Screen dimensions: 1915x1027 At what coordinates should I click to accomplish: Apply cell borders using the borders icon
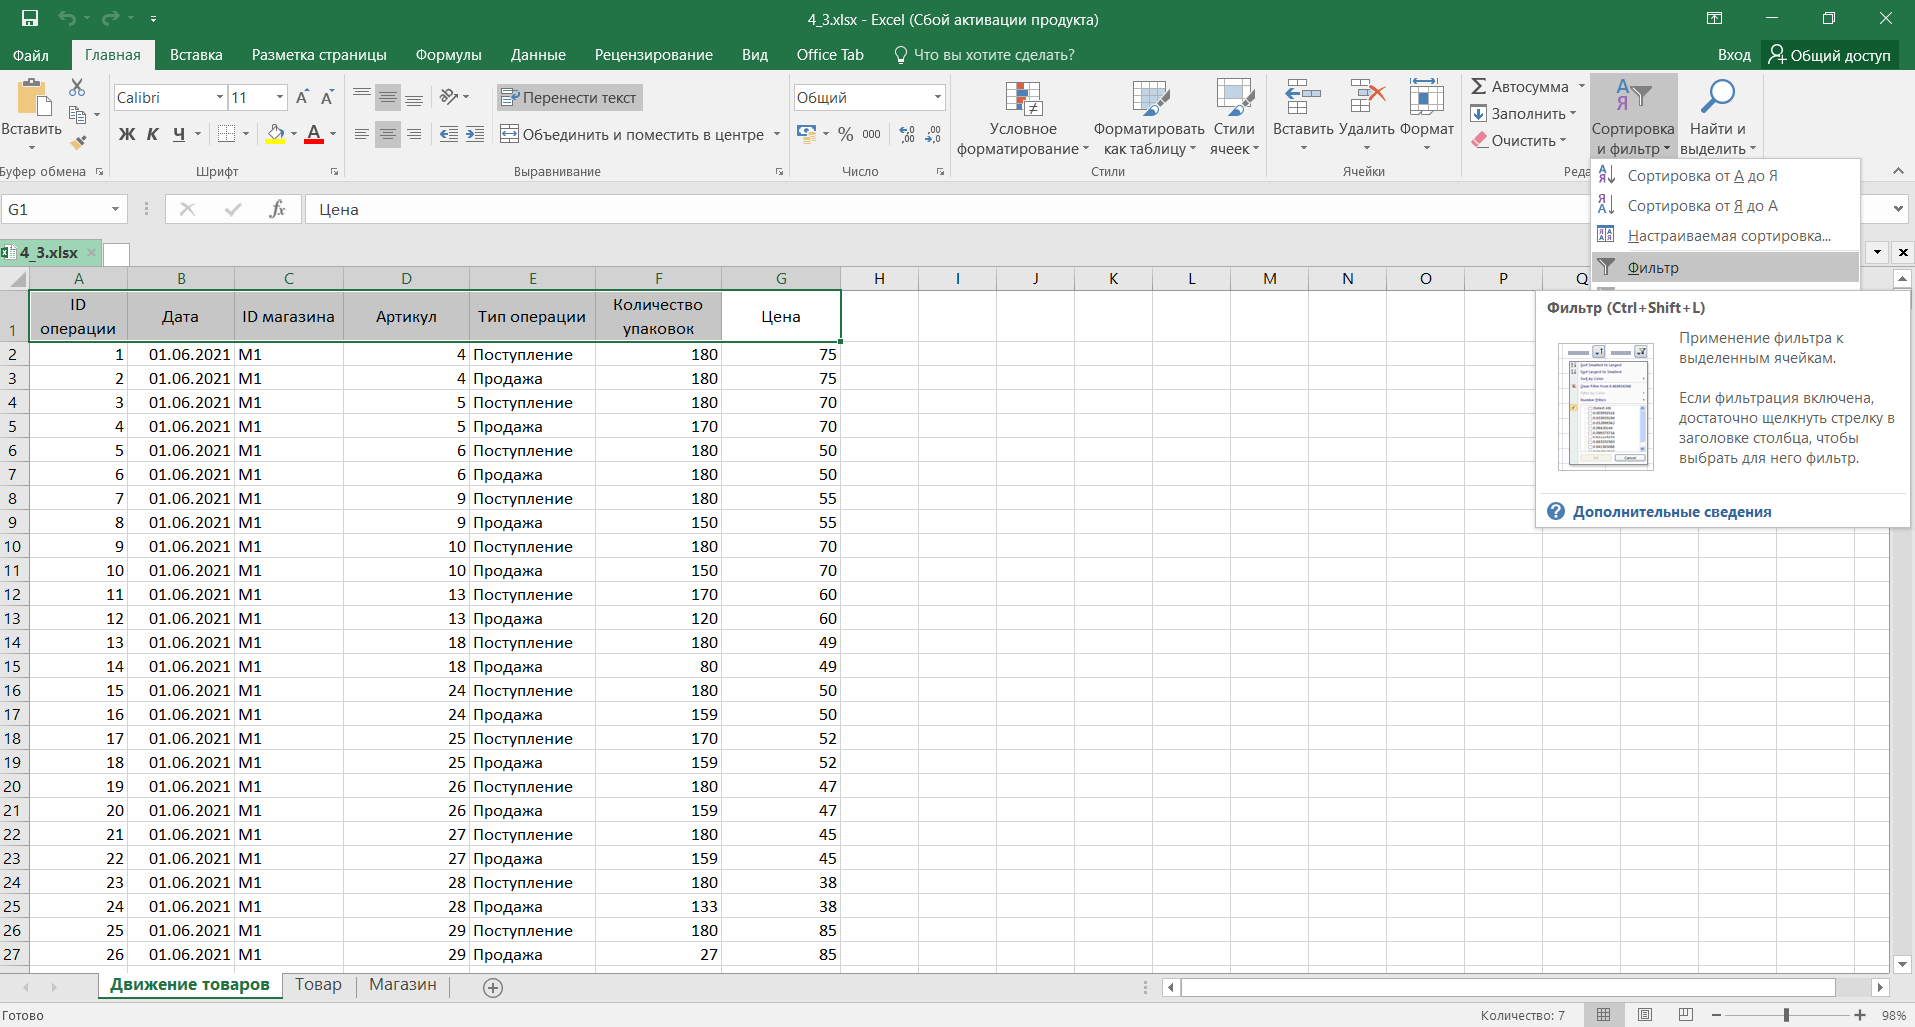pos(227,134)
